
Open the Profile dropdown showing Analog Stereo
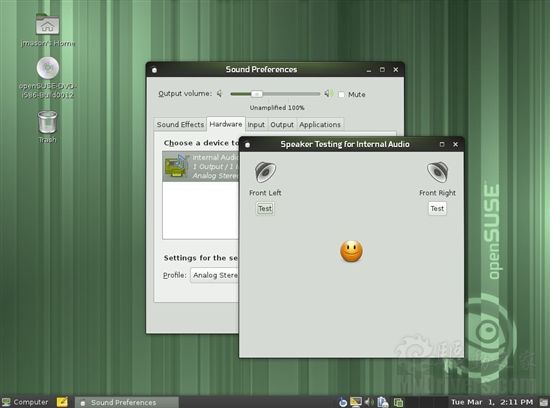coord(215,275)
